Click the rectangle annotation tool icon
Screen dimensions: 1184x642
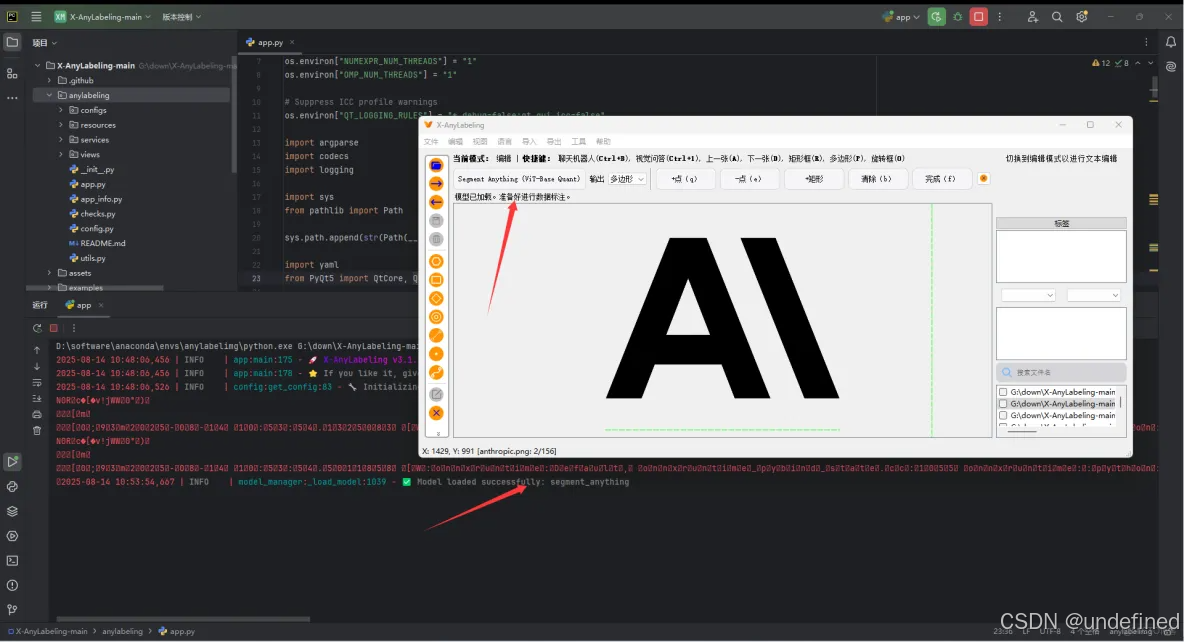click(437, 279)
